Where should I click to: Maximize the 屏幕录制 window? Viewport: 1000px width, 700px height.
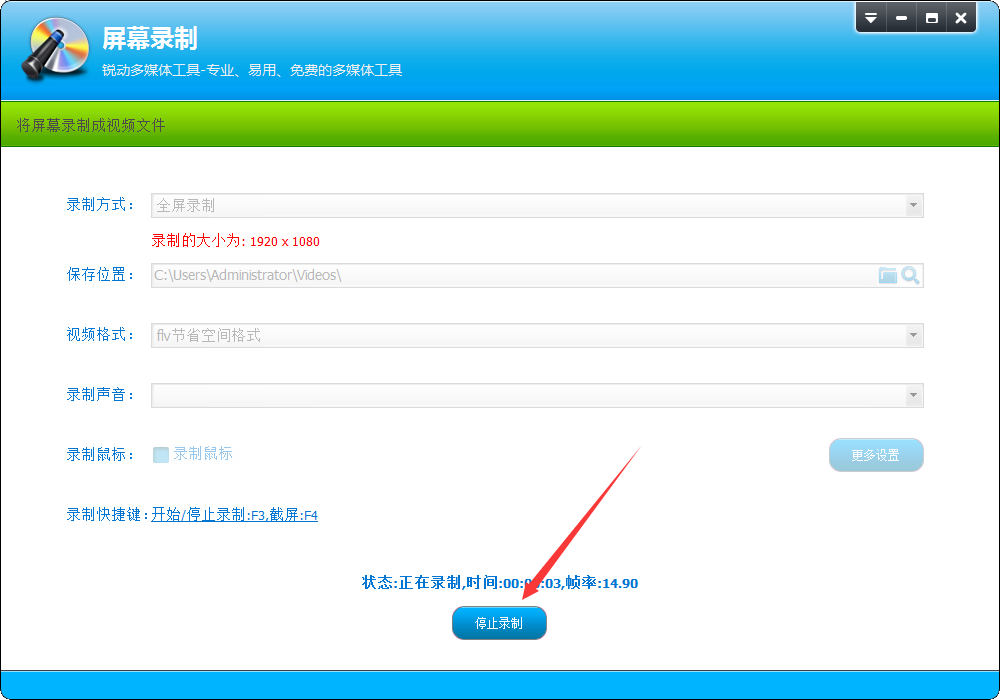931,18
